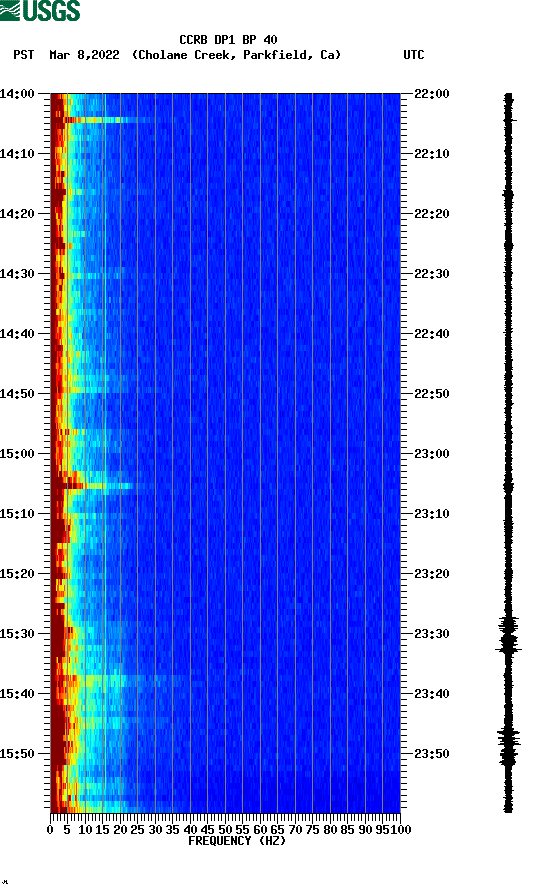The width and height of the screenshot is (552, 893).
Task: Click the '15:30' PST time label
Action: [17, 634]
